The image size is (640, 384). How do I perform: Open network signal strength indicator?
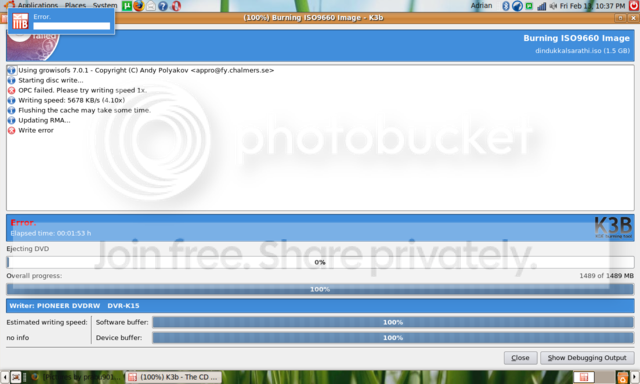[542, 6]
